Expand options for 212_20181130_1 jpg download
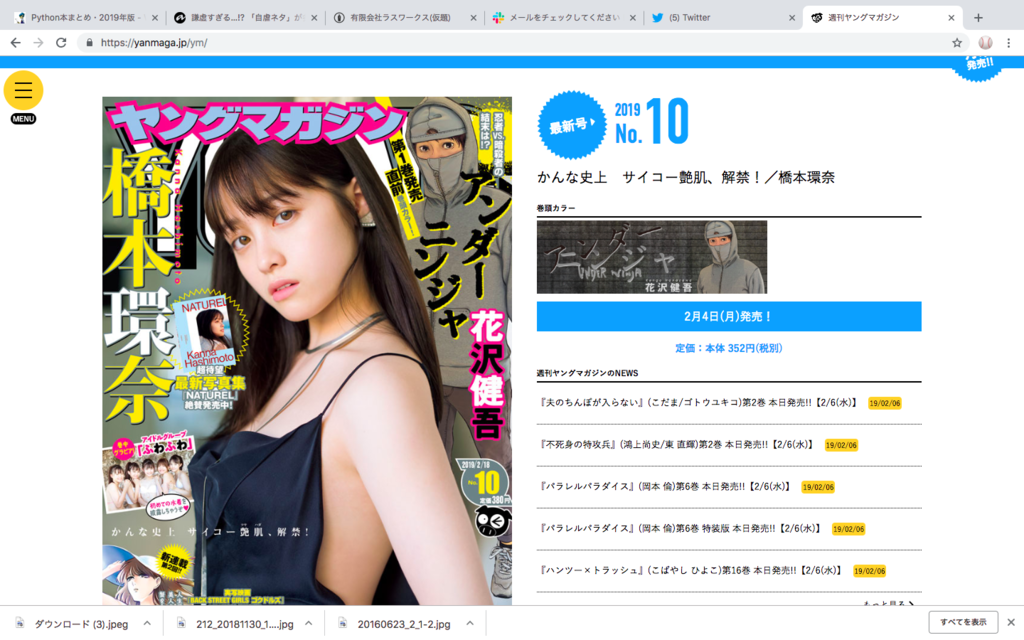The image size is (1024, 640). click(308, 624)
